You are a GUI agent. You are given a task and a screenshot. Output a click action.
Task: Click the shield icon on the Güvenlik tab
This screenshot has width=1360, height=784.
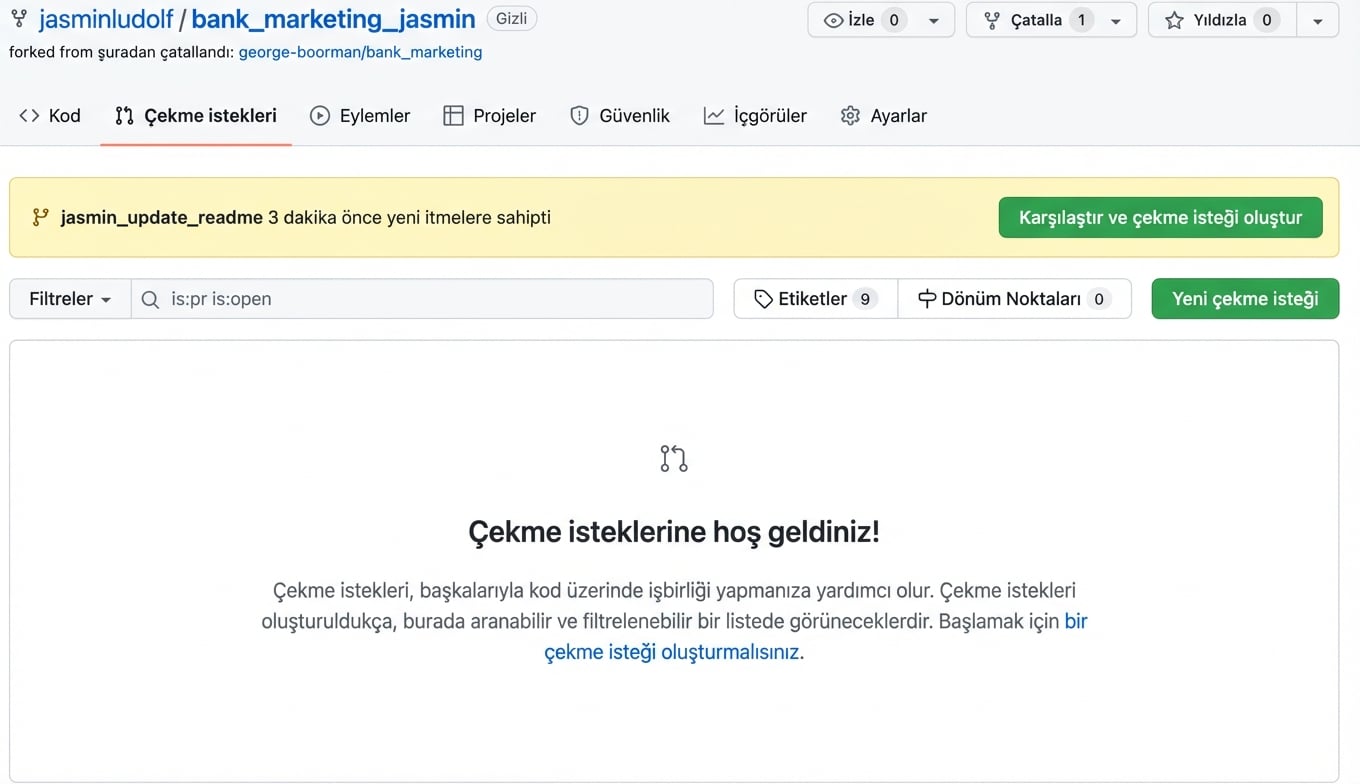[x=579, y=115]
